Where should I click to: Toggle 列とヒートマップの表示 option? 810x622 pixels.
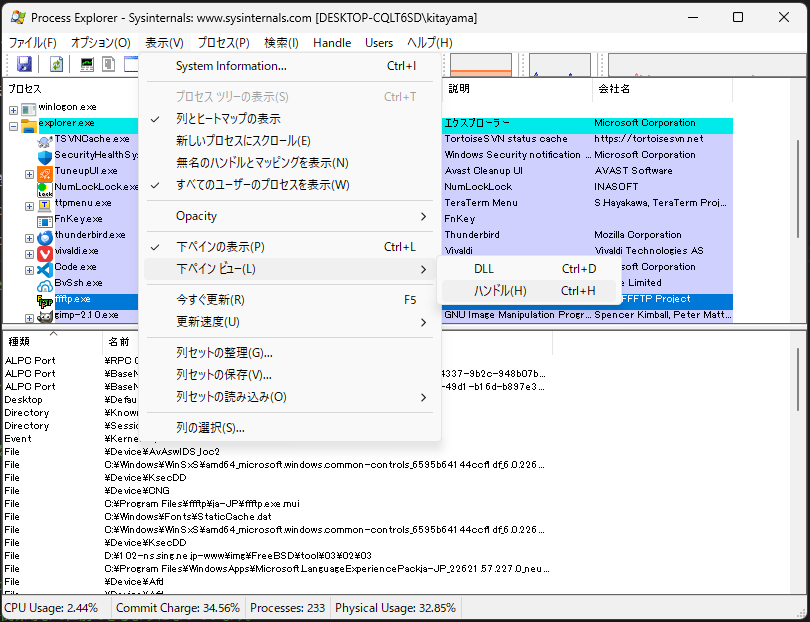[x=289, y=119]
